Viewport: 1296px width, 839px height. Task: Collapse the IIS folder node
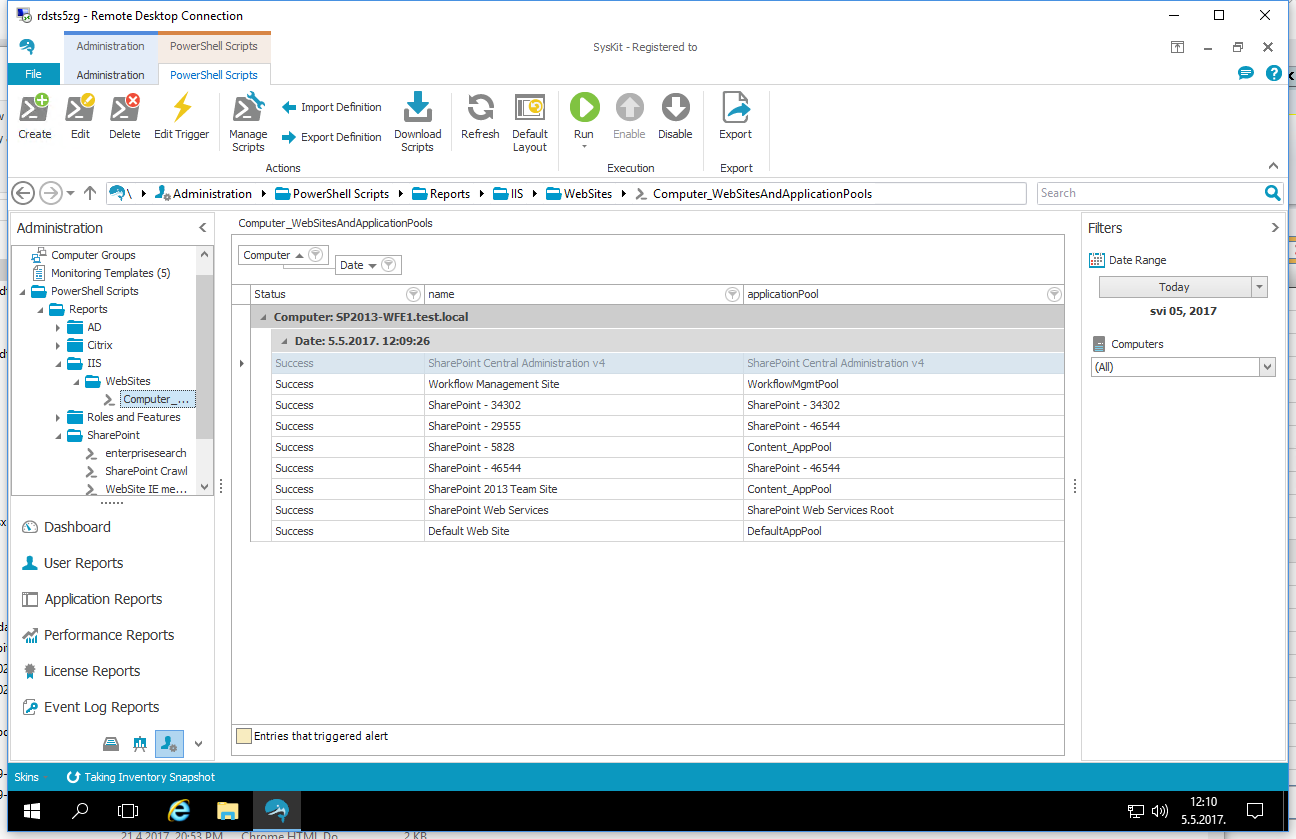click(x=59, y=363)
